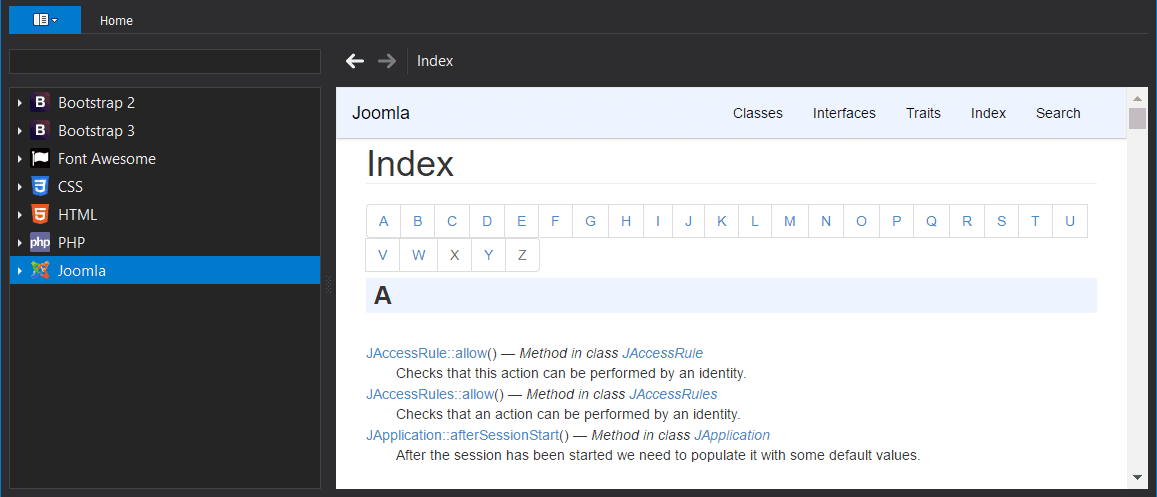Click the Joomla logo icon
The image size is (1157, 497).
[40, 270]
